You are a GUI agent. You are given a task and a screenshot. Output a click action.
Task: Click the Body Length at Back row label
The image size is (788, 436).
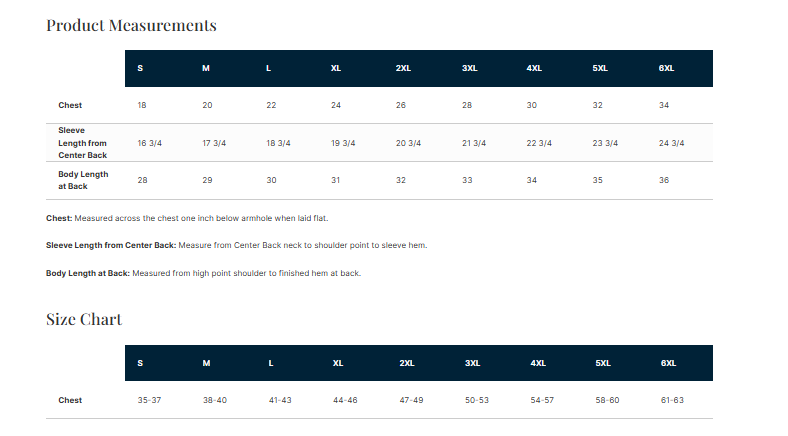83,180
